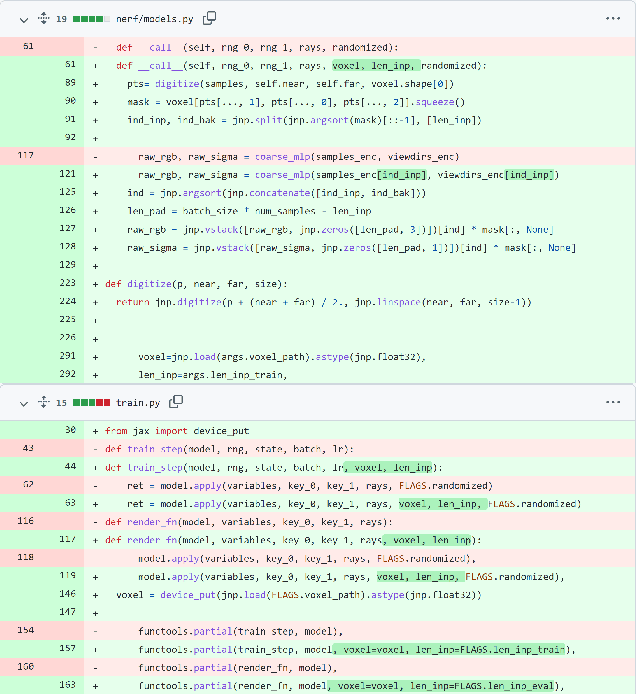Select deleted line 43 train_step definition

point(27,448)
